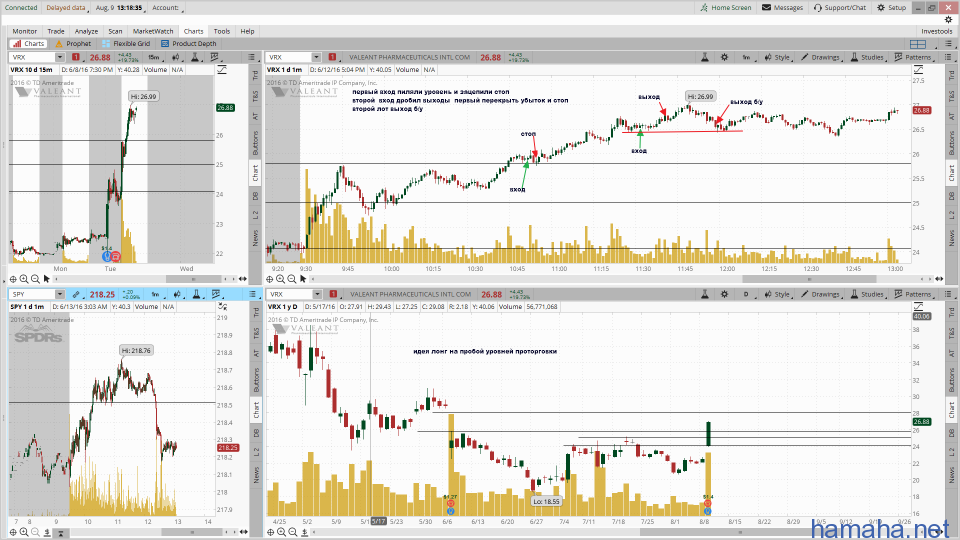Open candlestick style icon in top-left chart
960x540 pixels.
point(176,57)
